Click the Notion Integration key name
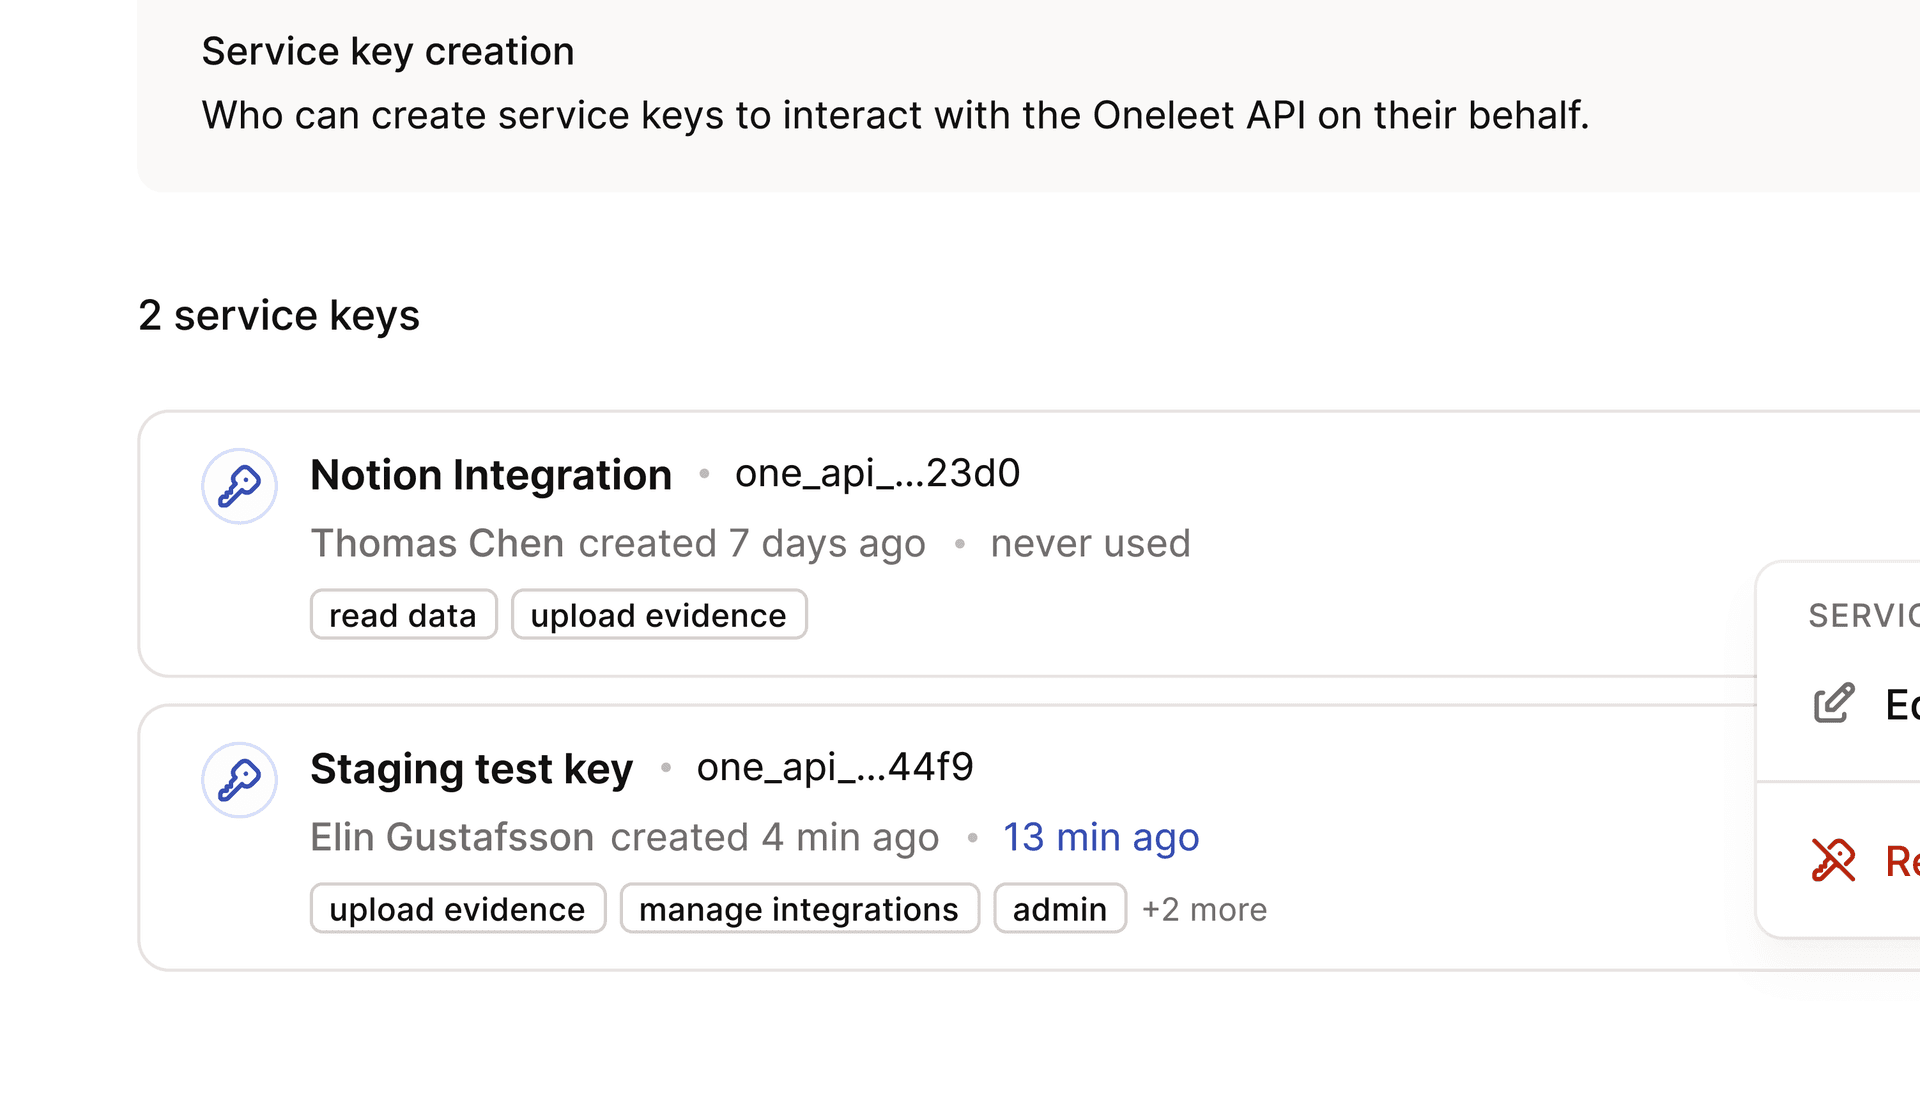This screenshot has height=1097, width=1920. pyautogui.click(x=490, y=474)
